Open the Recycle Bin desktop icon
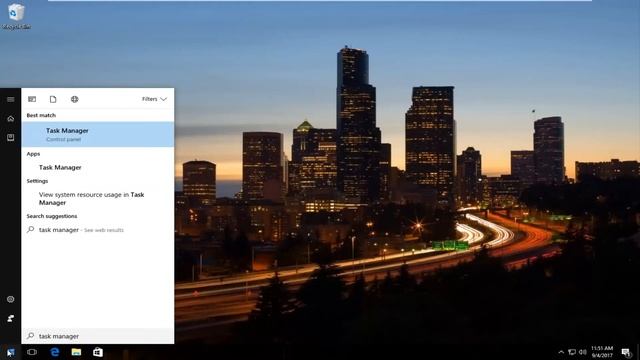Screen dimensions: 640x360 [x=16, y=16]
